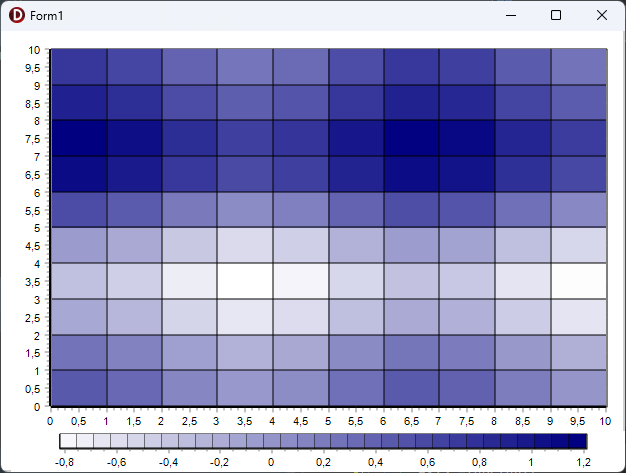This screenshot has height=473, width=626.
Task: Click the y-axis label 5,5
Action: 33,211
